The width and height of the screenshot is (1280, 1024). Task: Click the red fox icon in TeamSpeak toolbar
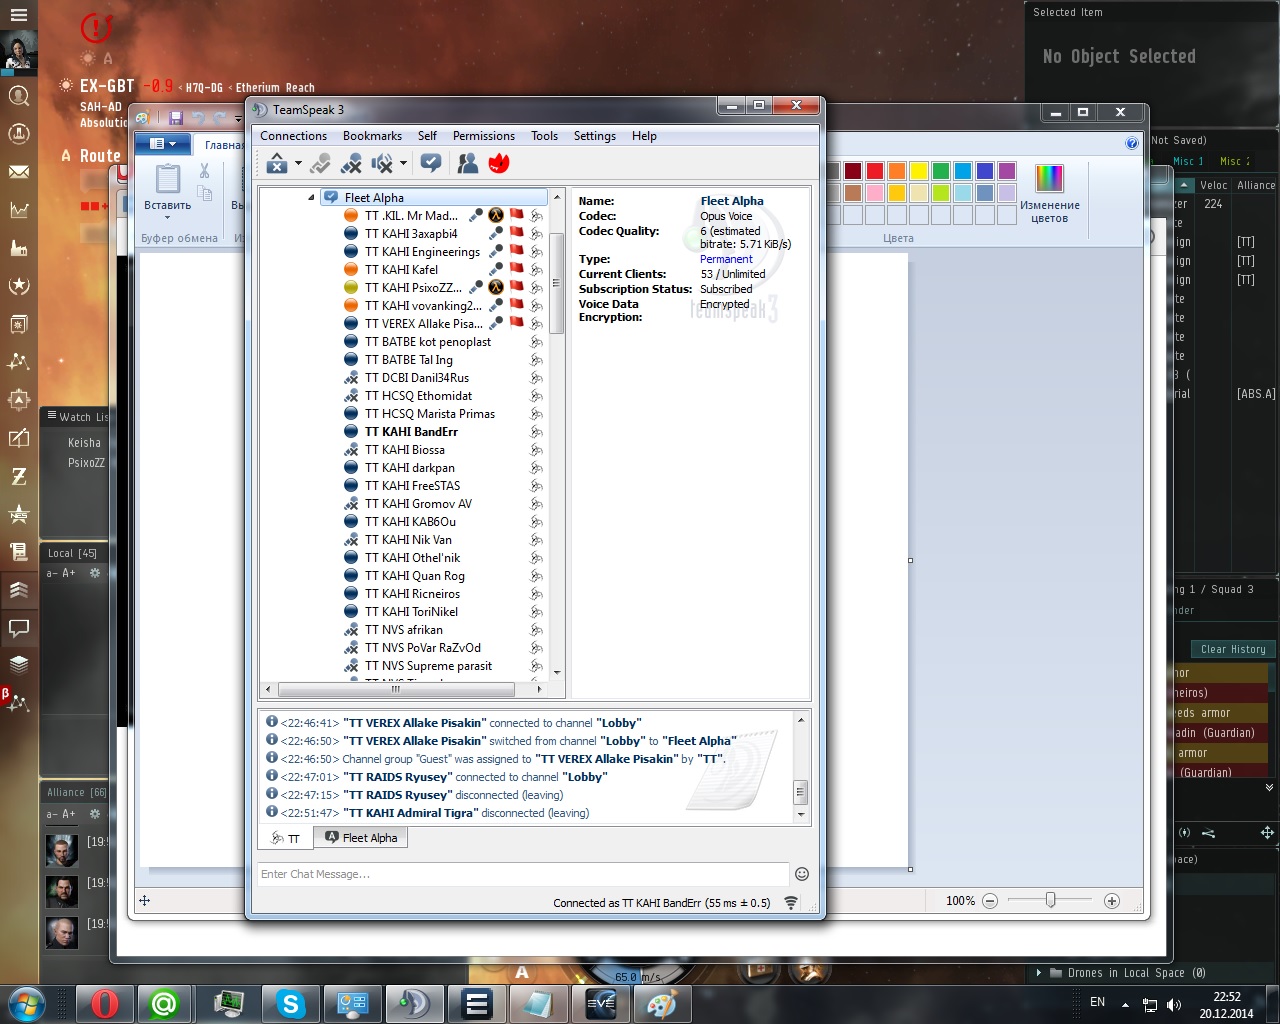(x=499, y=164)
